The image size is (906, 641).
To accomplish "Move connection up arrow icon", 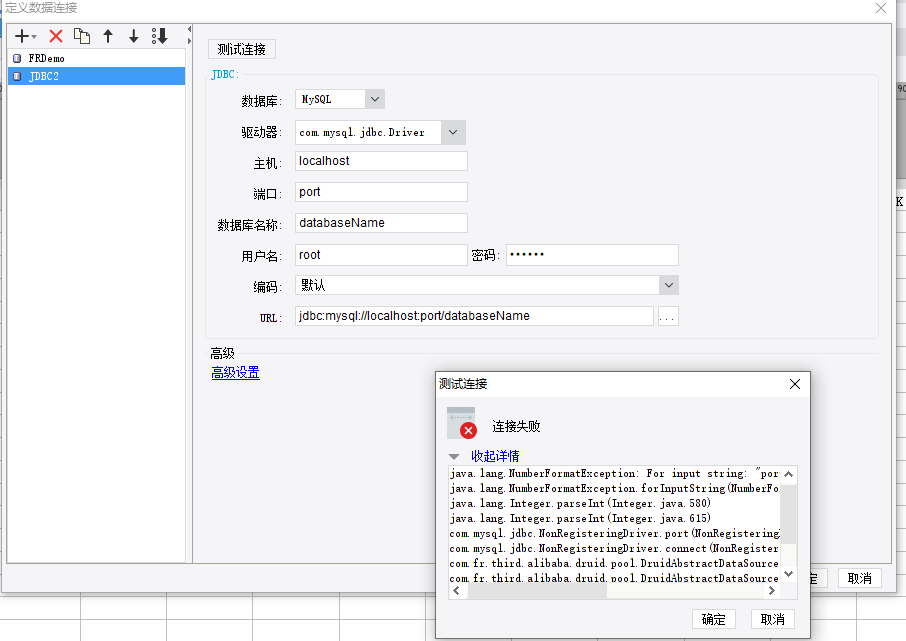I will point(108,36).
